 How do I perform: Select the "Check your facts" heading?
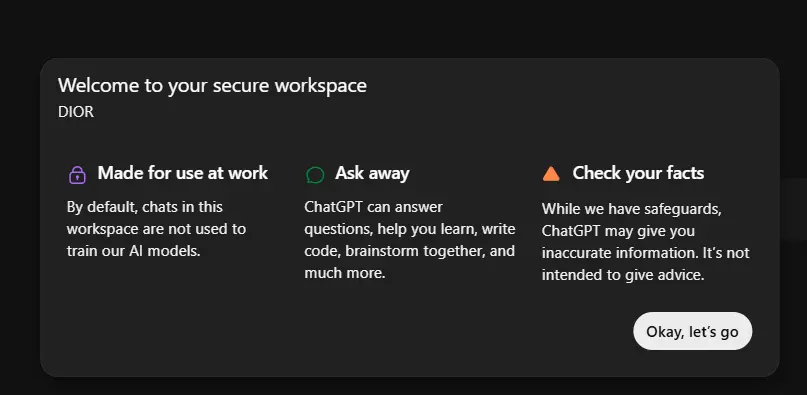click(x=638, y=173)
